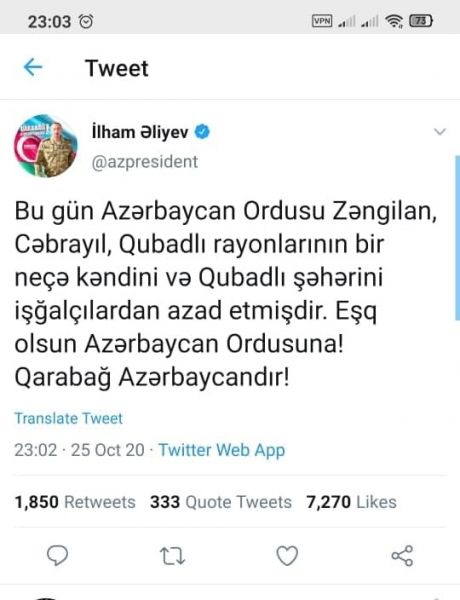Like the tweet with heart icon
Viewport: 460px width, 600px height.
pos(287,556)
